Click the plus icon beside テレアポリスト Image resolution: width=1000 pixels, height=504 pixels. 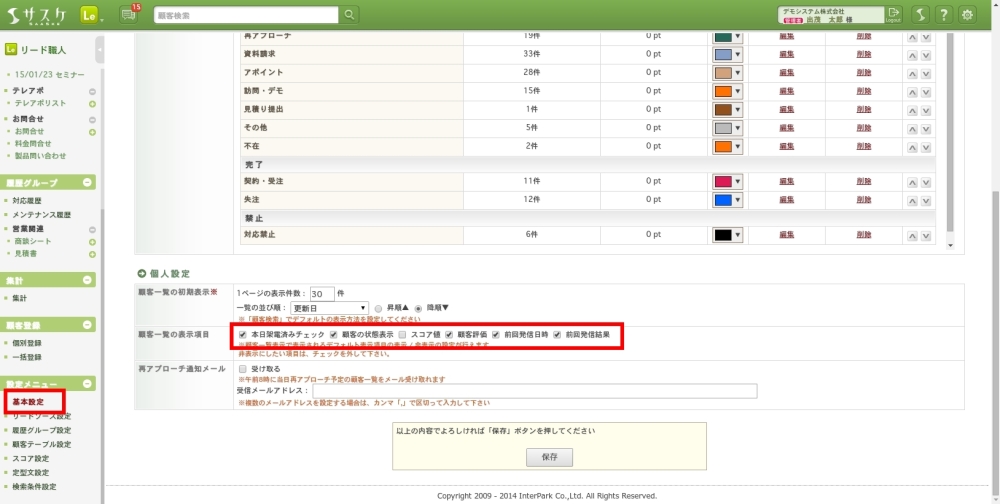[x=92, y=103]
